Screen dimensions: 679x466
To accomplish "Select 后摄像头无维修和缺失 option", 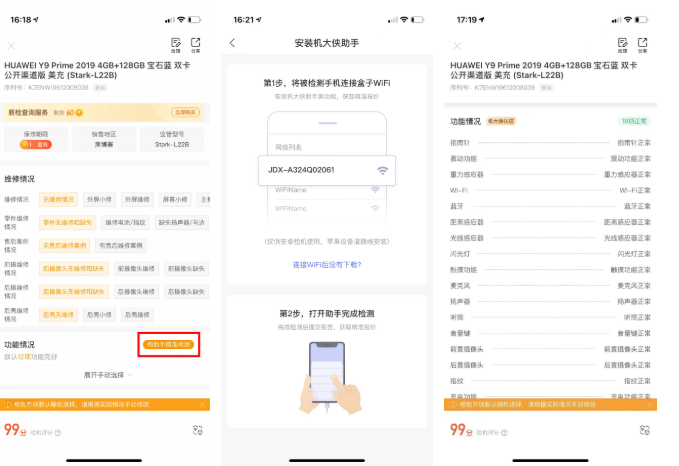I will coord(74,291).
